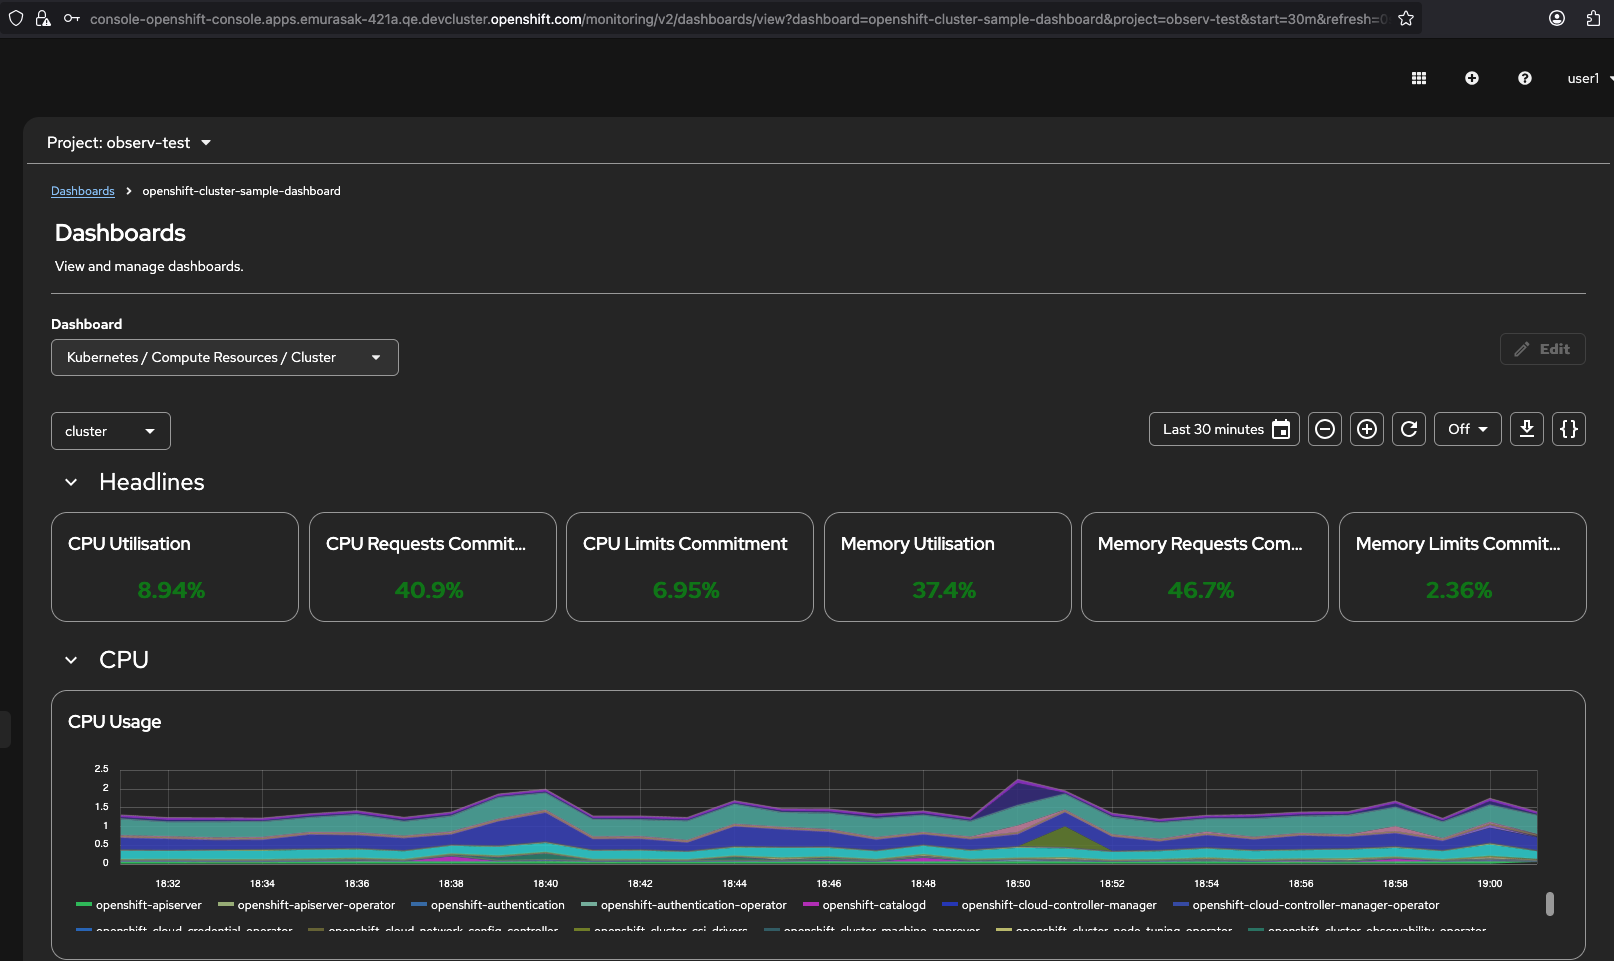Open the Kubernetes / Compute Resources dashboard selector

[224, 357]
